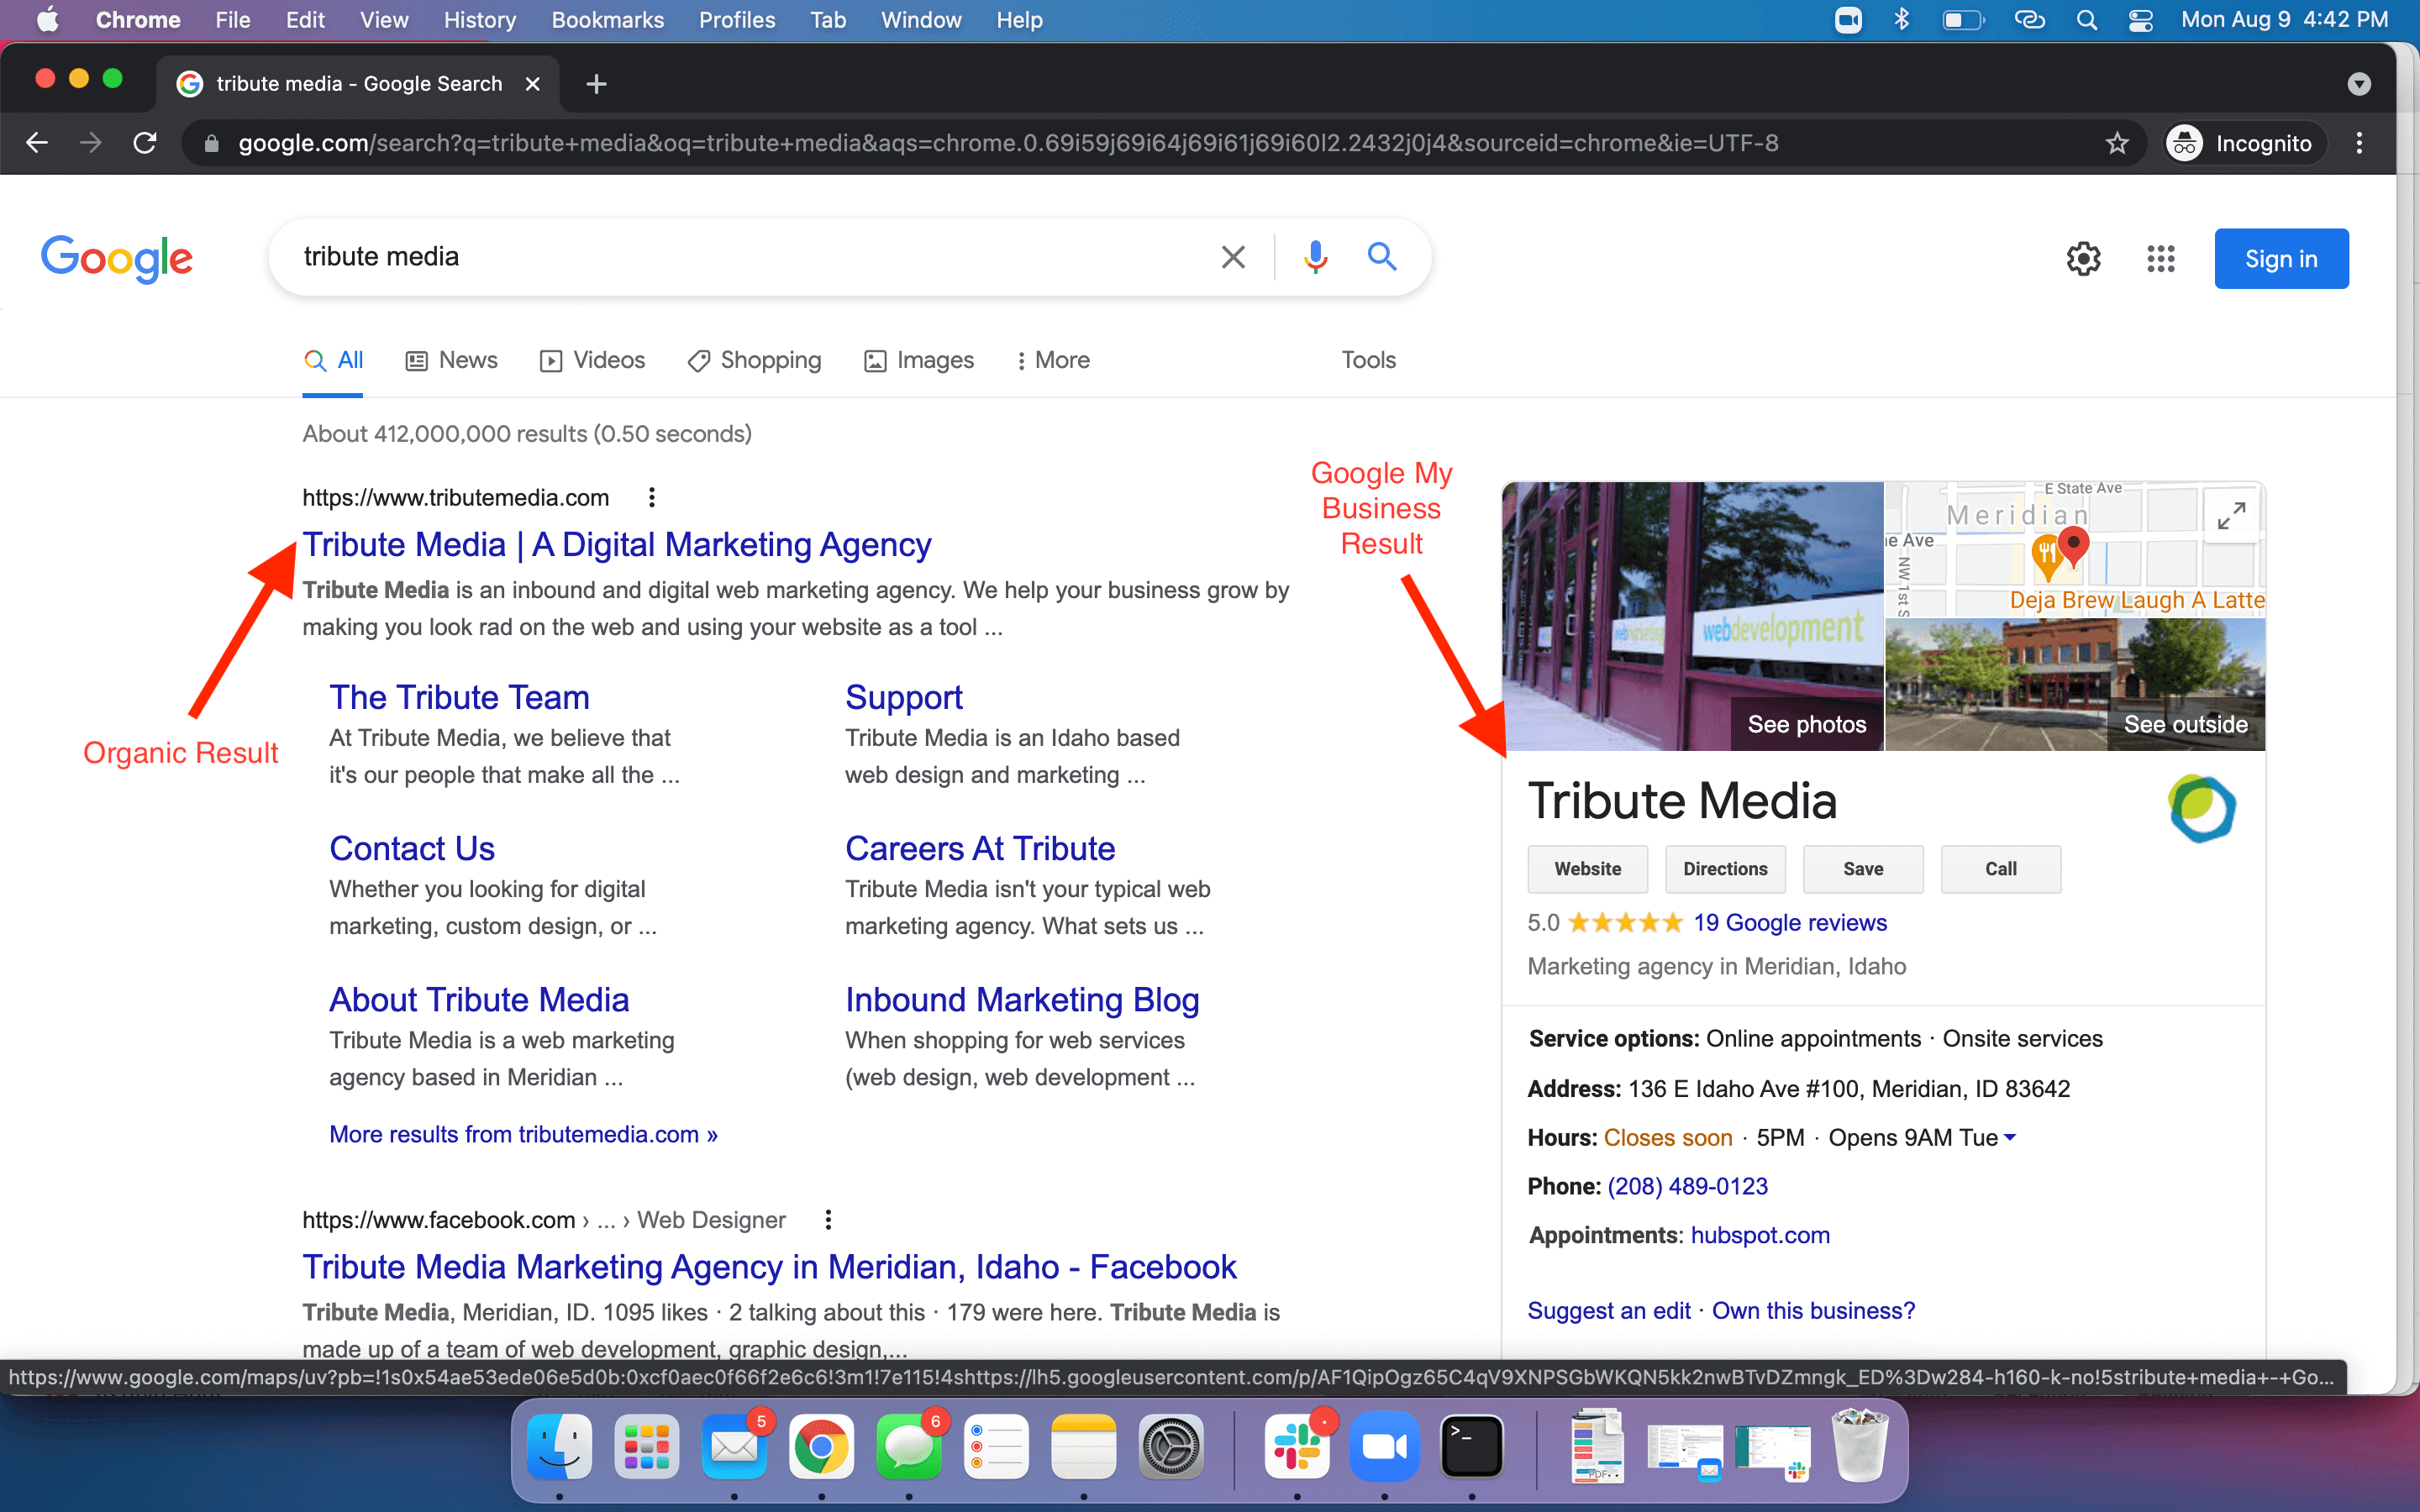Viewport: 2420px width, 1512px height.
Task: Open System Preferences from dock
Action: 1170,1446
